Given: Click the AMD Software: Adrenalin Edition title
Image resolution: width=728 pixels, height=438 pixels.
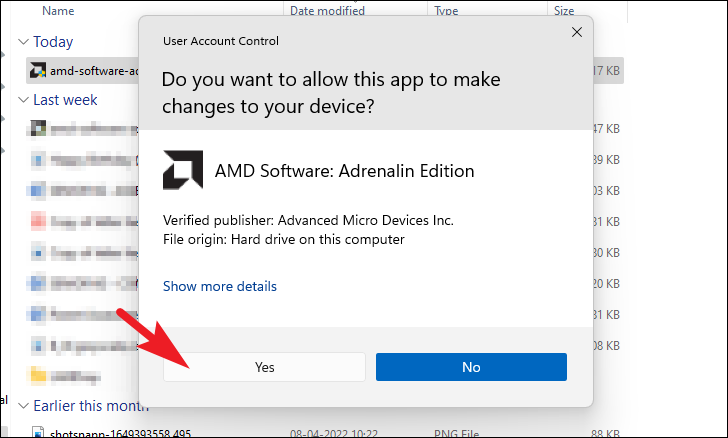Looking at the screenshot, I should (344, 171).
